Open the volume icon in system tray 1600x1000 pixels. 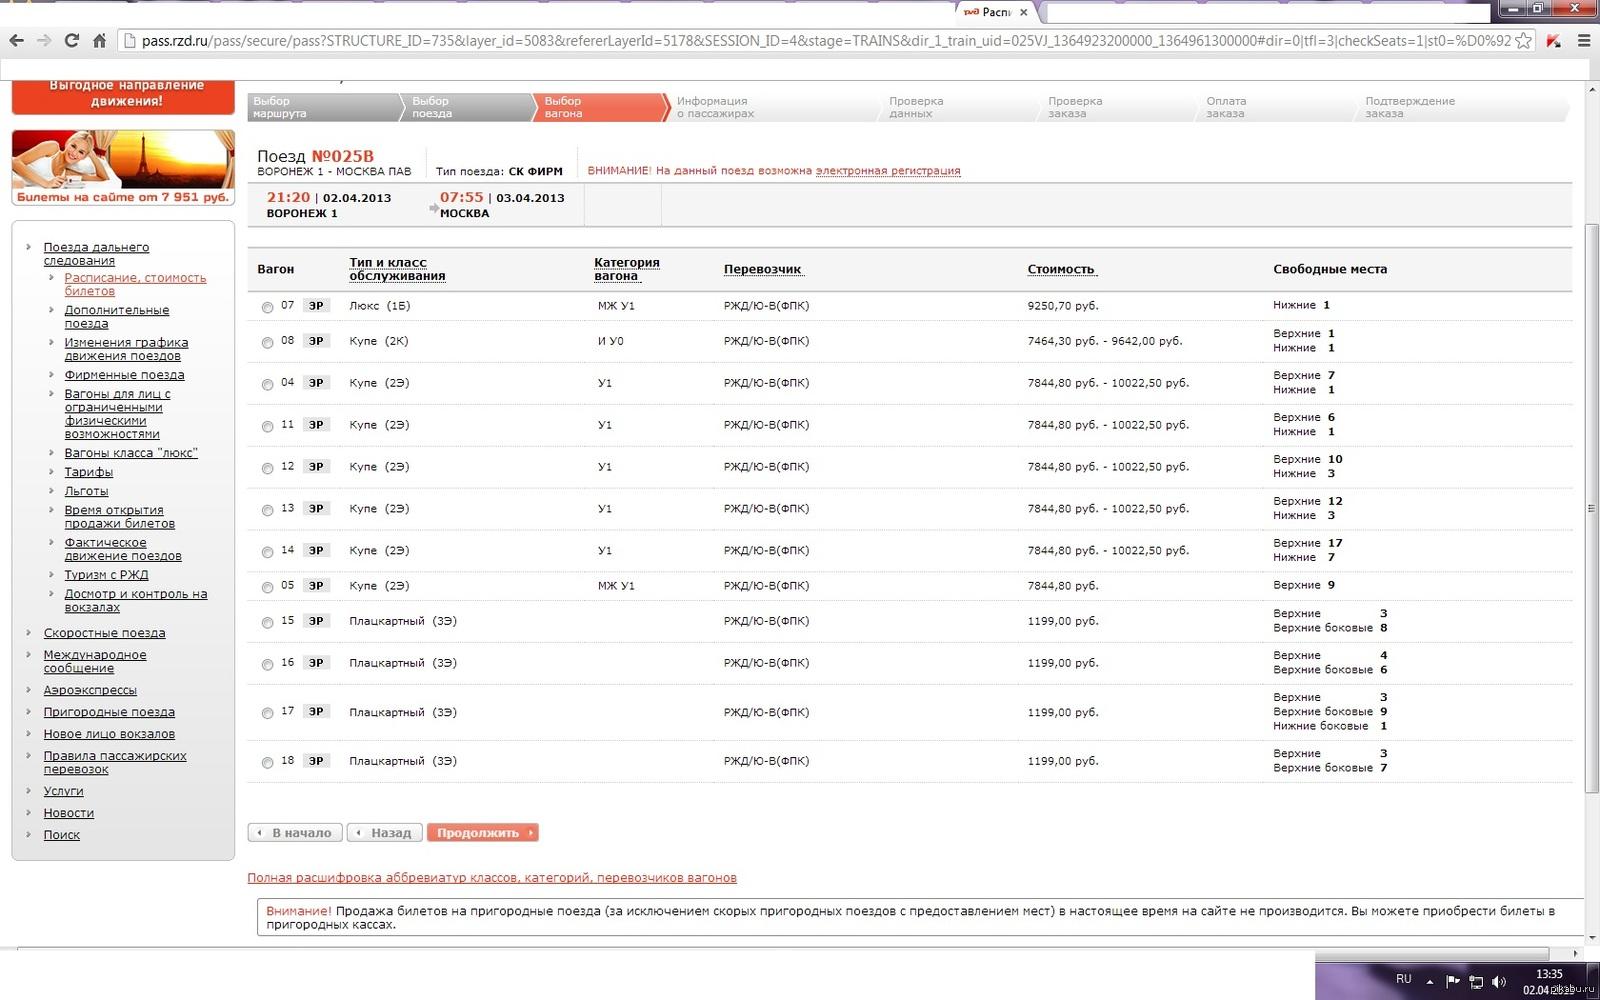(1498, 982)
